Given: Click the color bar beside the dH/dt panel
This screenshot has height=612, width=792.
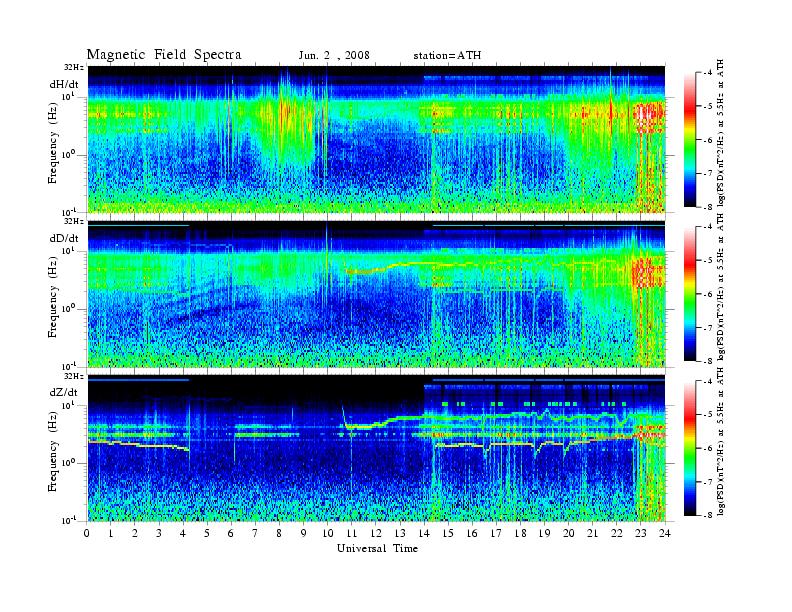Looking at the screenshot, I should pyautogui.click(x=689, y=140).
